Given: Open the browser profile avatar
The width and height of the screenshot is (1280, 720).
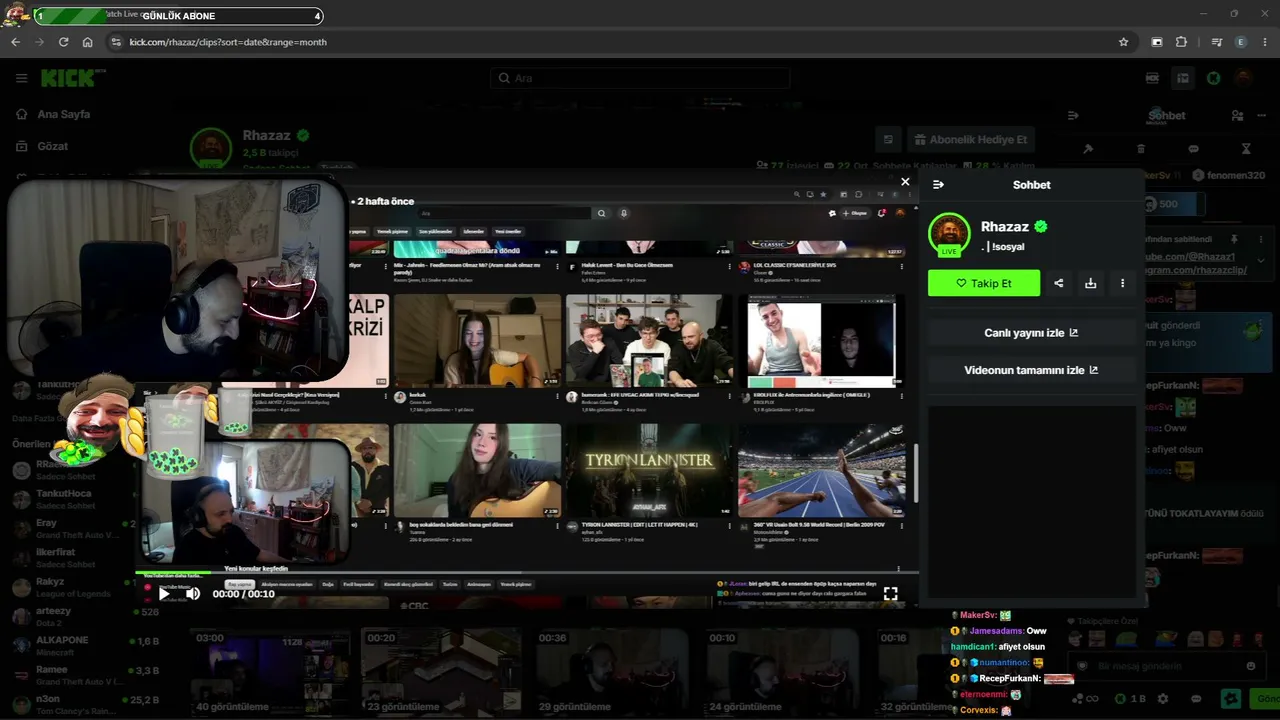Looking at the screenshot, I should click(x=1241, y=42).
